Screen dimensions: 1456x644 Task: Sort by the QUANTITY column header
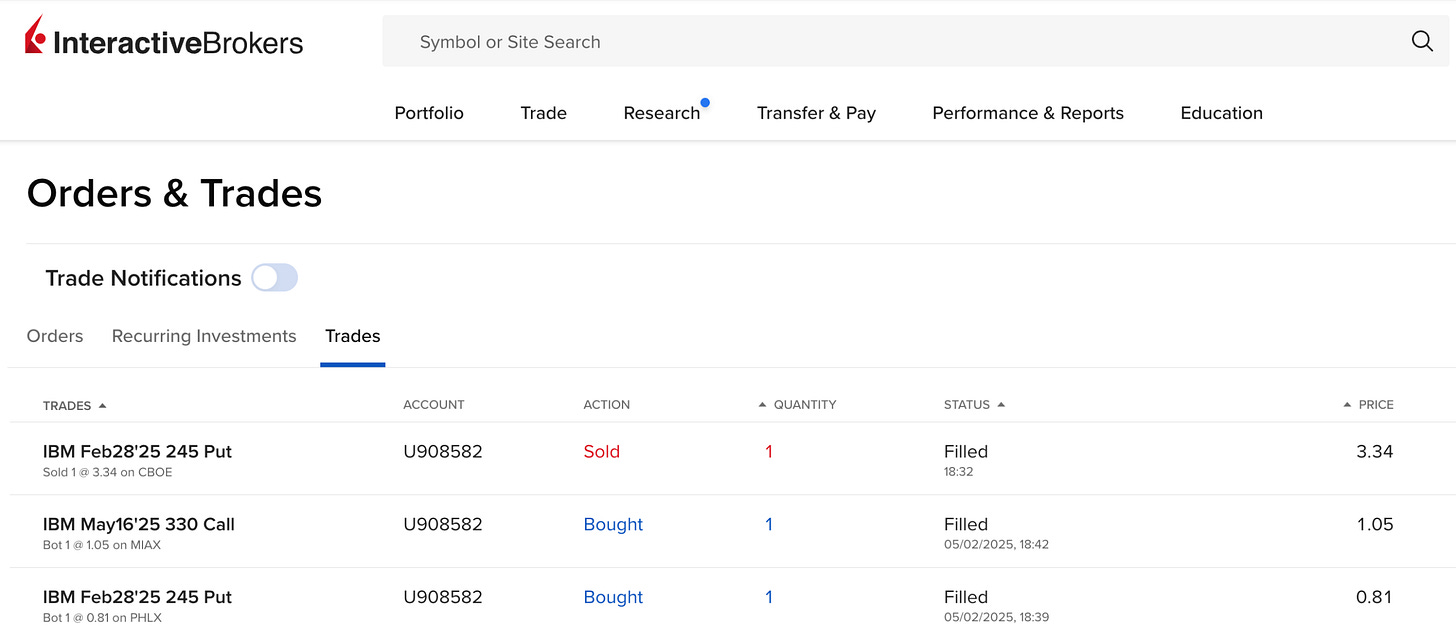point(797,405)
